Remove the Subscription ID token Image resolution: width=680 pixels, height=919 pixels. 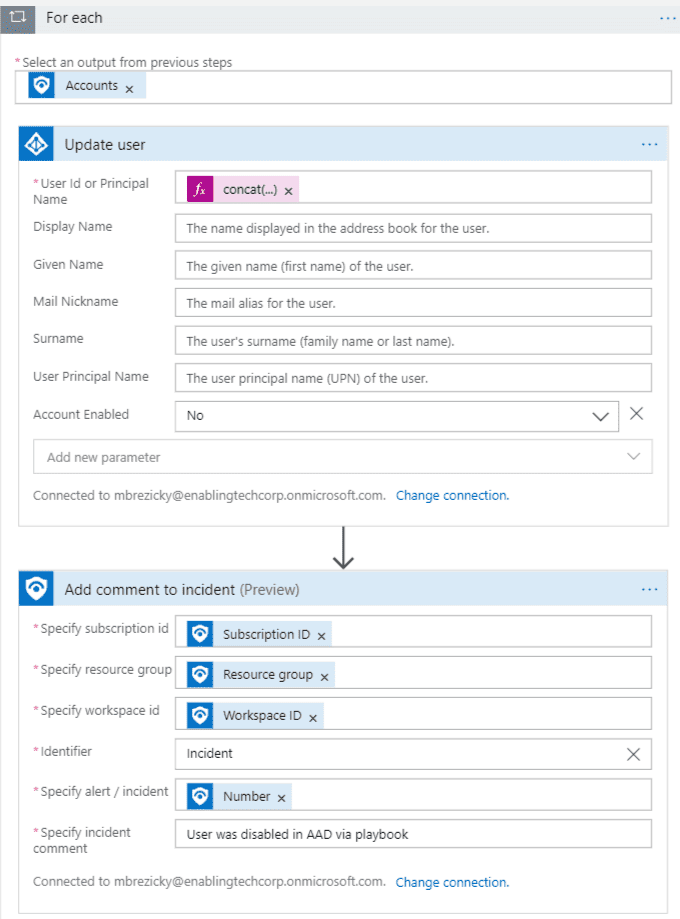(321, 636)
